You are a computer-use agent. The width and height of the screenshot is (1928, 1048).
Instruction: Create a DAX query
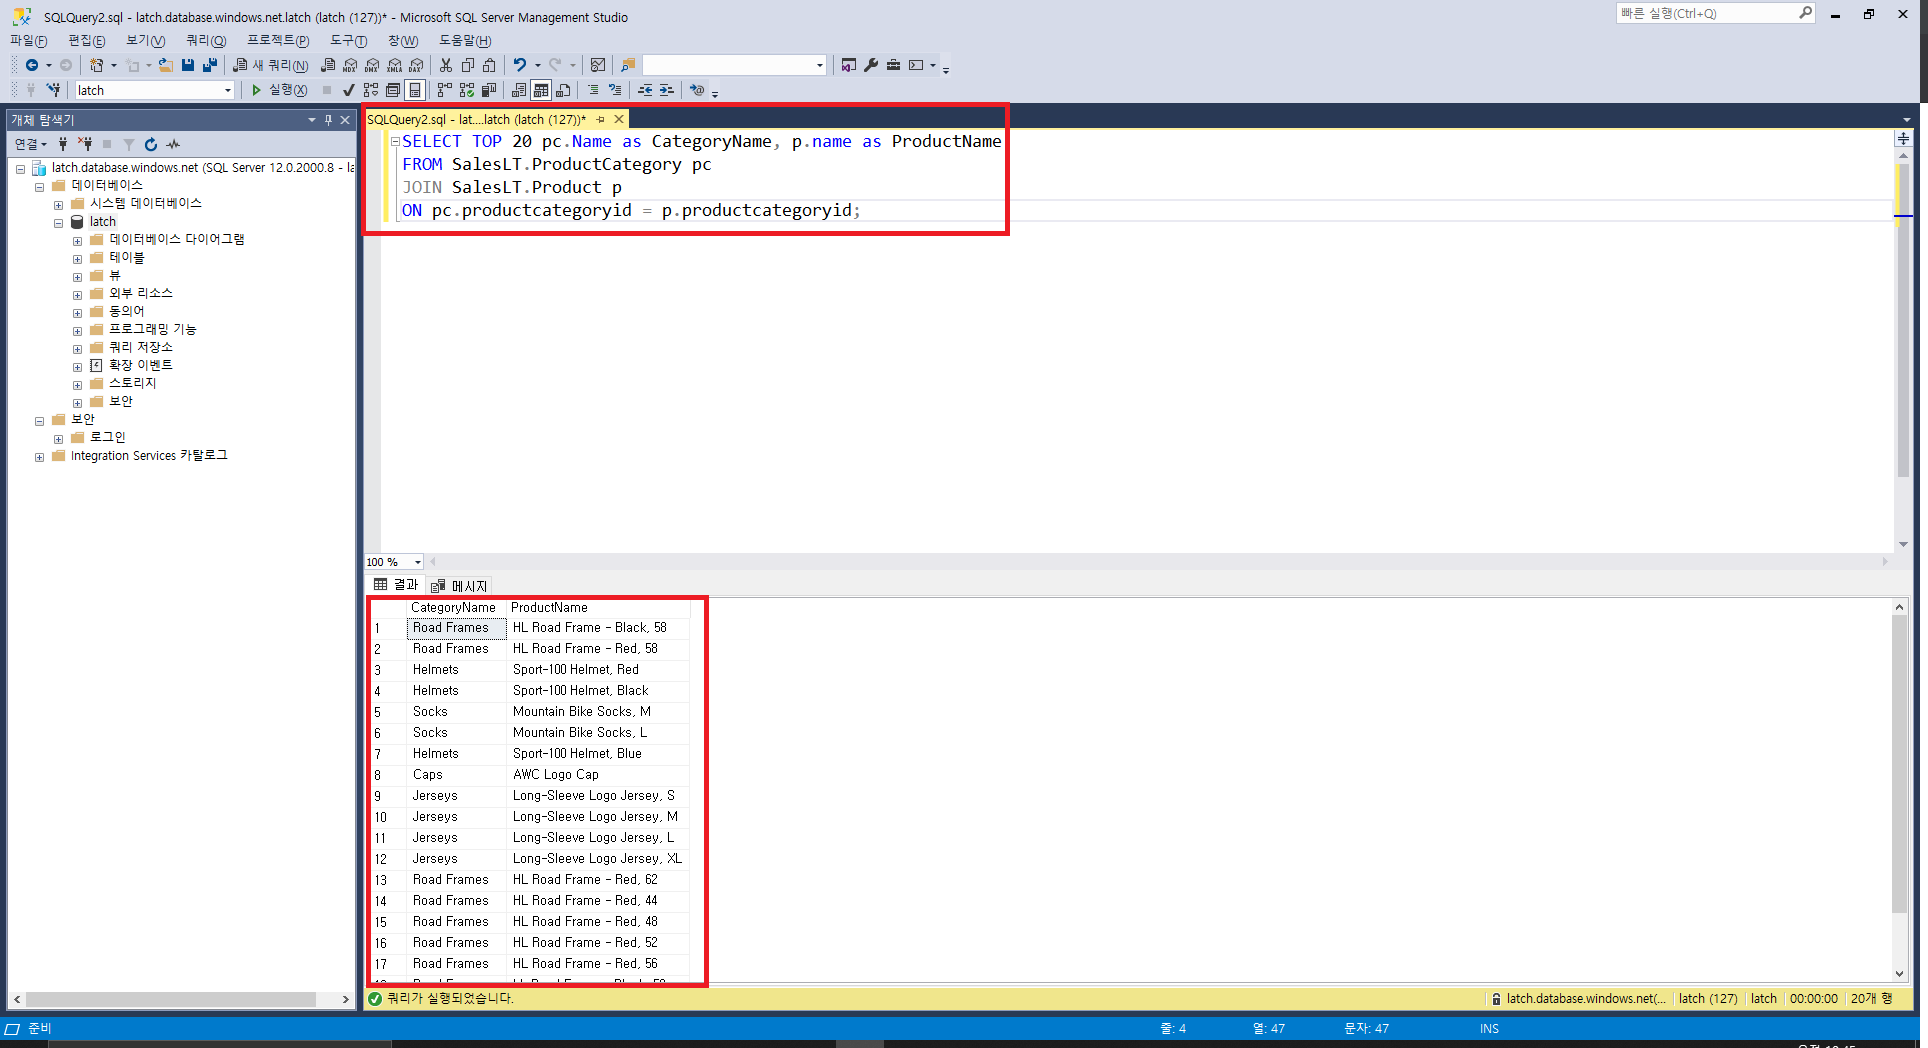[416, 65]
